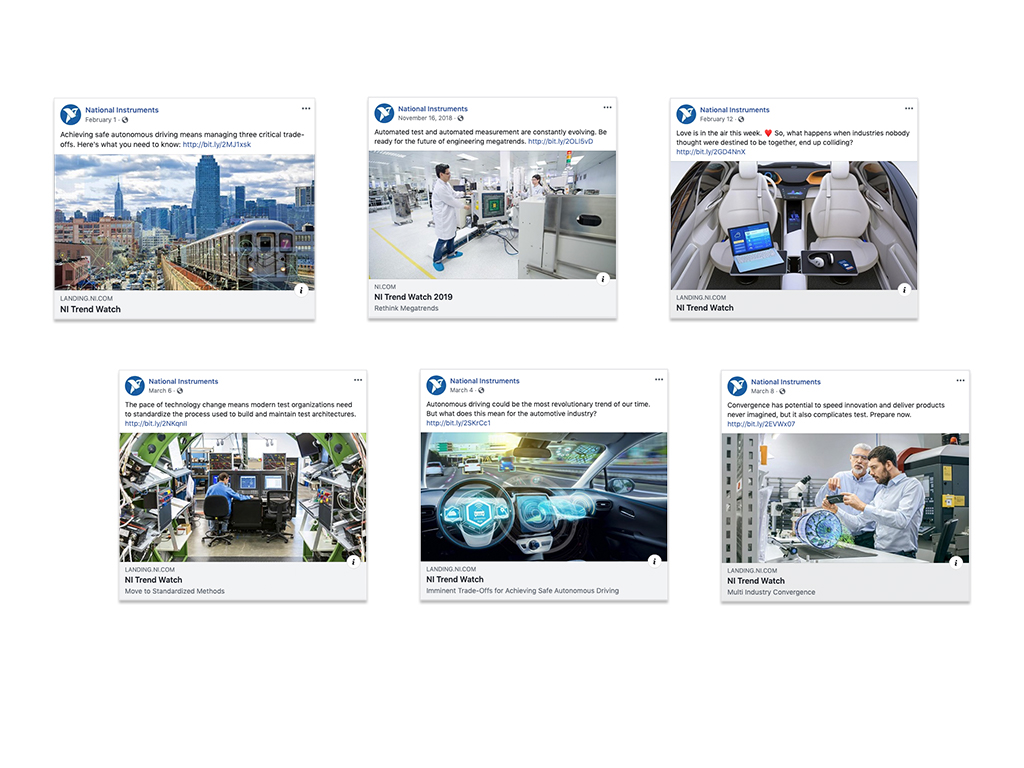Open the bit.ly/2EVWx07 link

(x=761, y=424)
